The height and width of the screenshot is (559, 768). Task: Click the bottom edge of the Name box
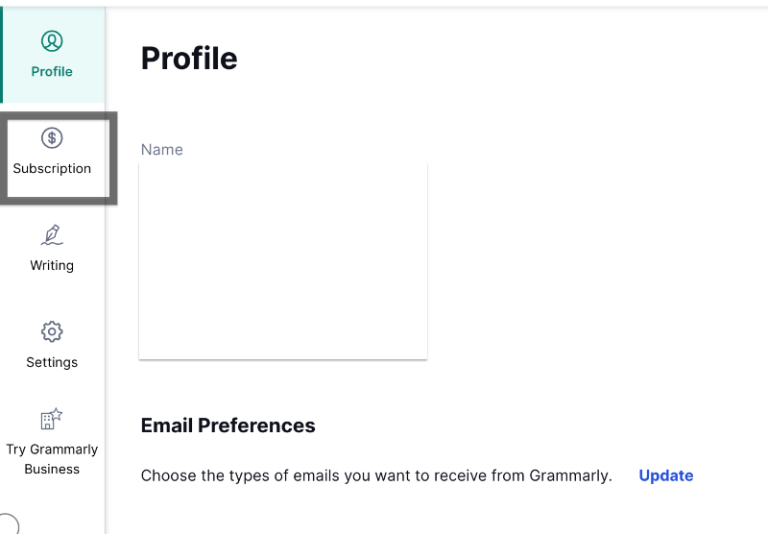283,357
